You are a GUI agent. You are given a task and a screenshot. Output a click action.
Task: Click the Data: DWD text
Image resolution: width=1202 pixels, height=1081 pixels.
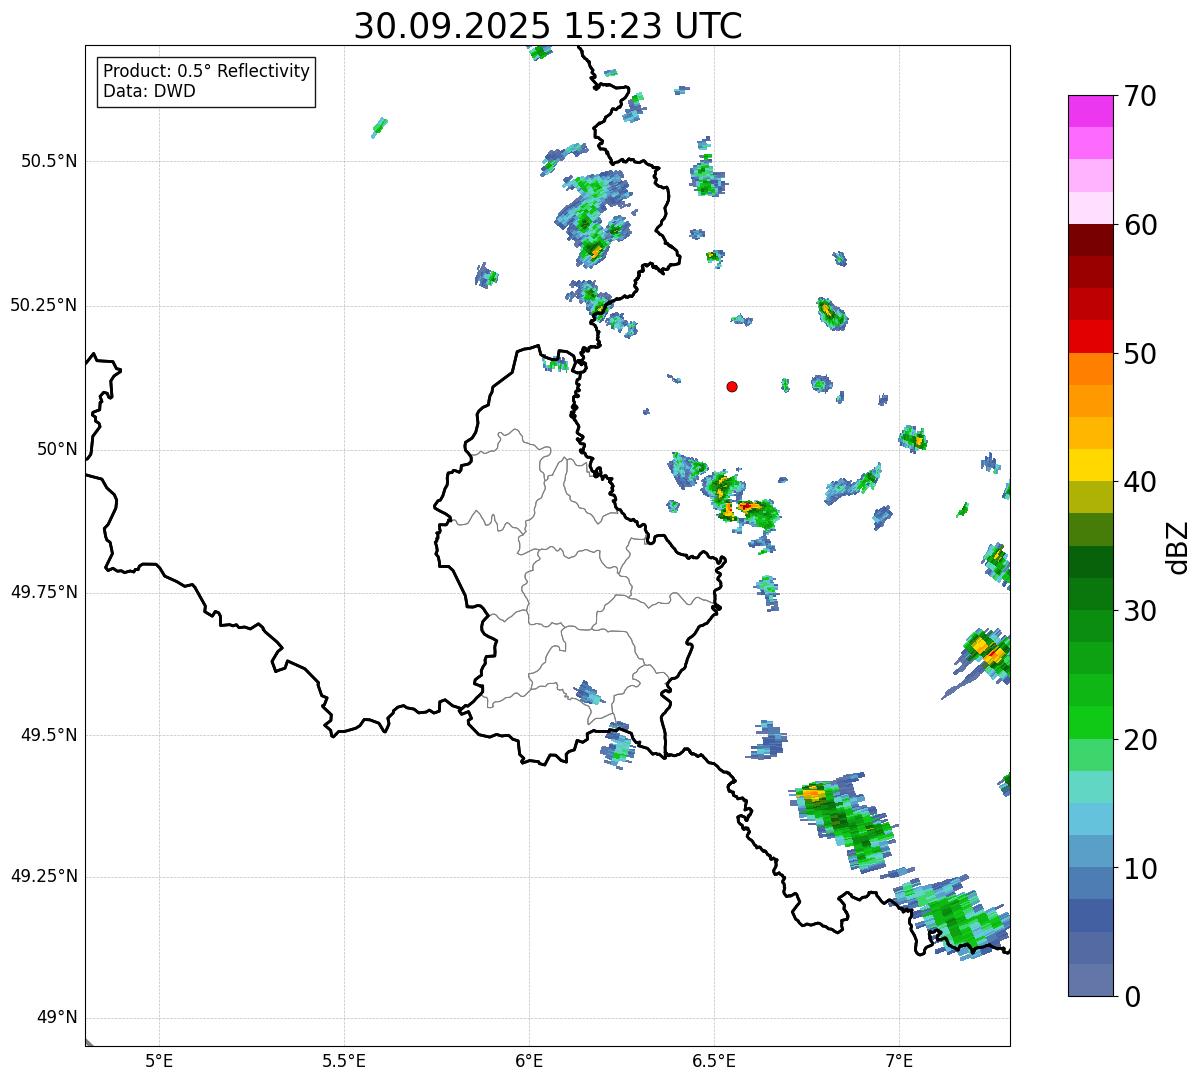click(149, 92)
